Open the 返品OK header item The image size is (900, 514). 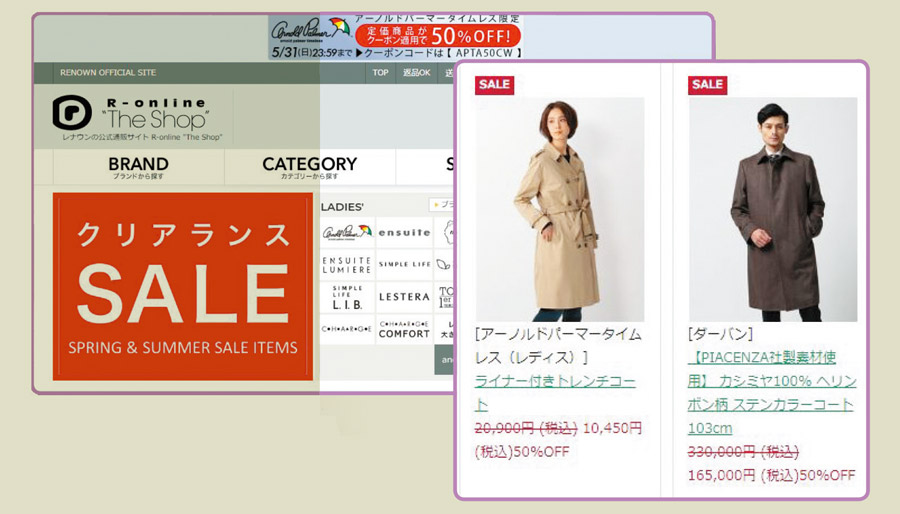tap(416, 73)
